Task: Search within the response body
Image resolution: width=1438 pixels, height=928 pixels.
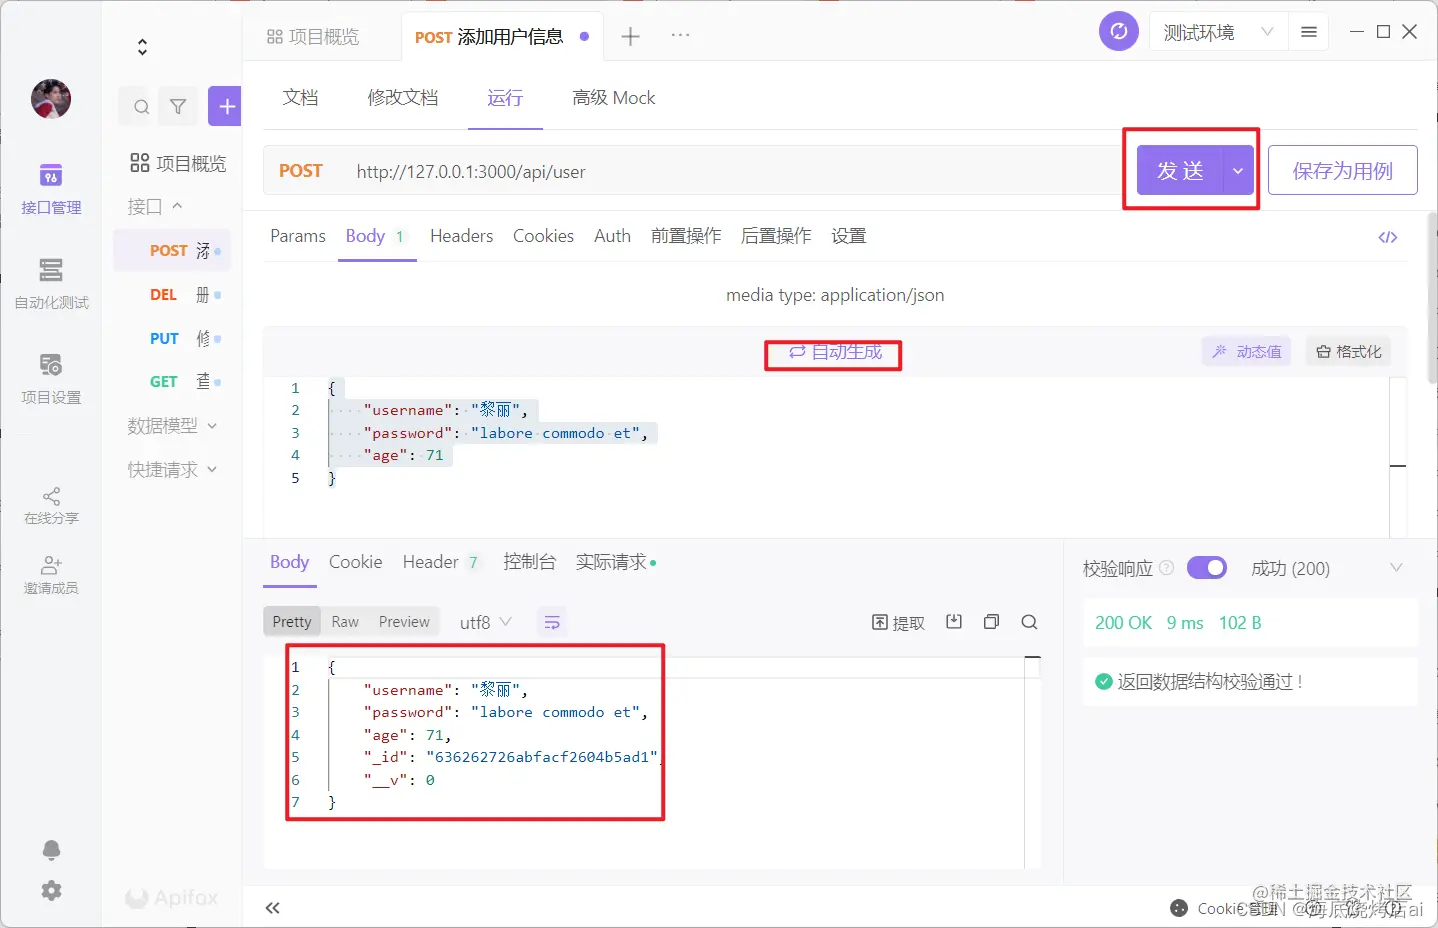Action: point(1029,621)
